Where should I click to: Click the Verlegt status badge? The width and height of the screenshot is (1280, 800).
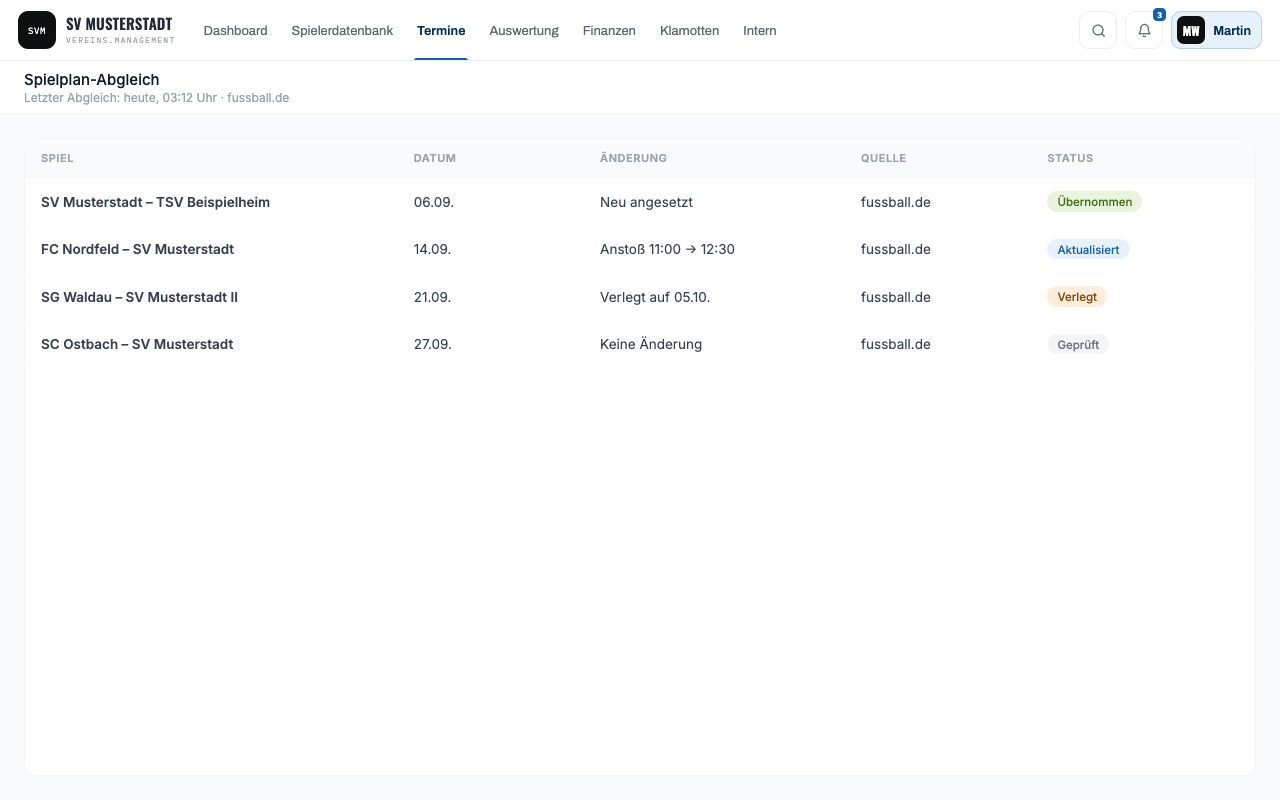coord(1077,297)
